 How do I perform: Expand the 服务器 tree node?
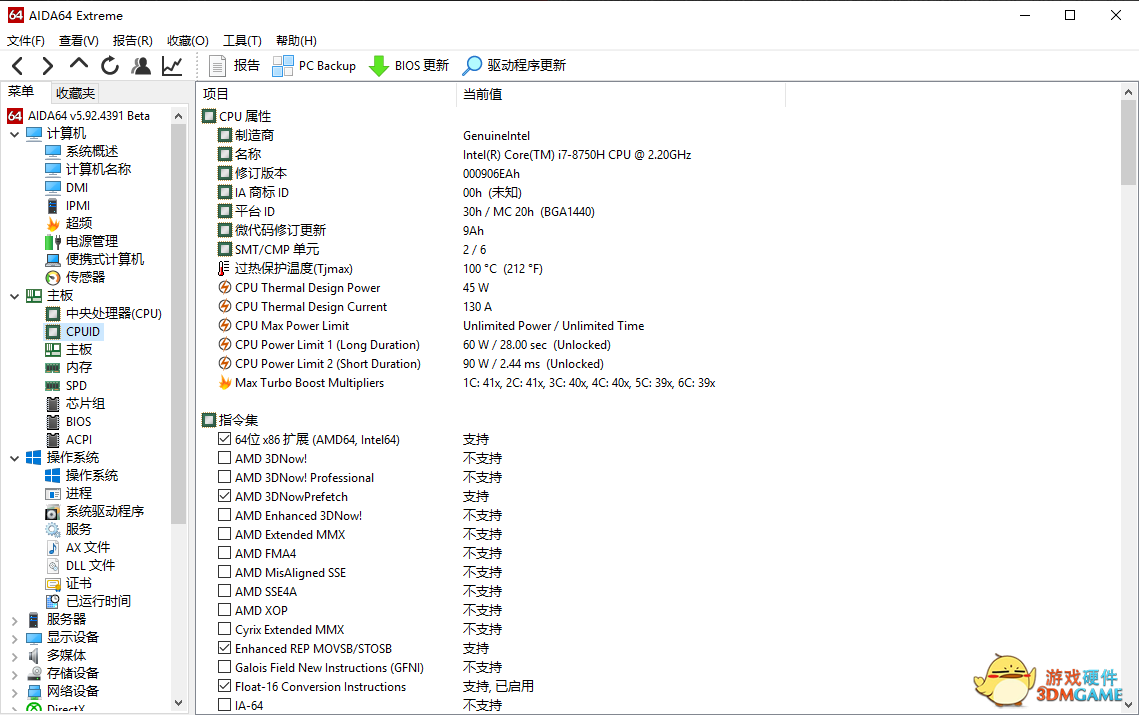point(15,620)
